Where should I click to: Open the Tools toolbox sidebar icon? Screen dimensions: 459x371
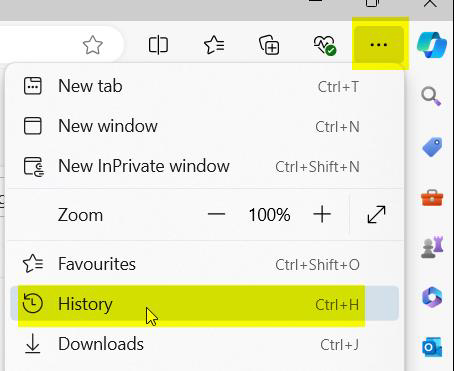click(432, 198)
